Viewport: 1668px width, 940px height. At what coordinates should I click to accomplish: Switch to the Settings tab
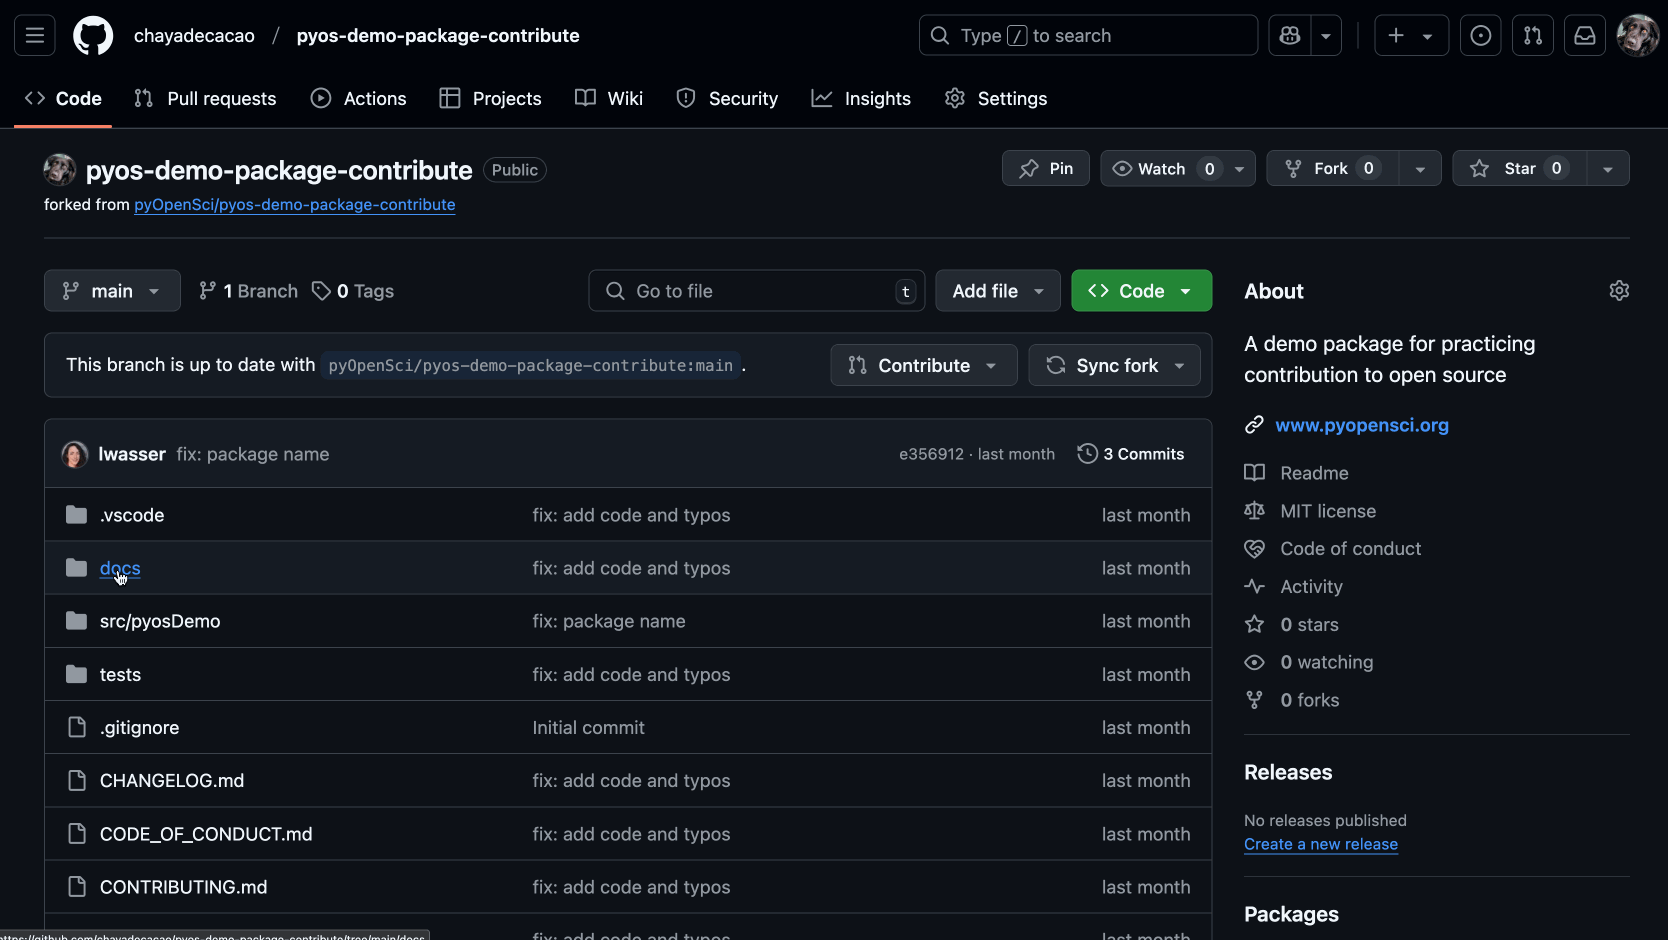pyautogui.click(x=996, y=98)
